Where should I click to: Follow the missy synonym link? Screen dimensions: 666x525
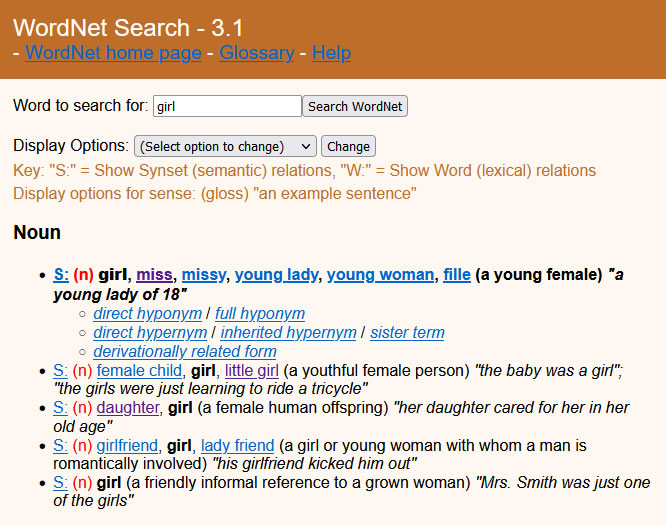point(204,275)
